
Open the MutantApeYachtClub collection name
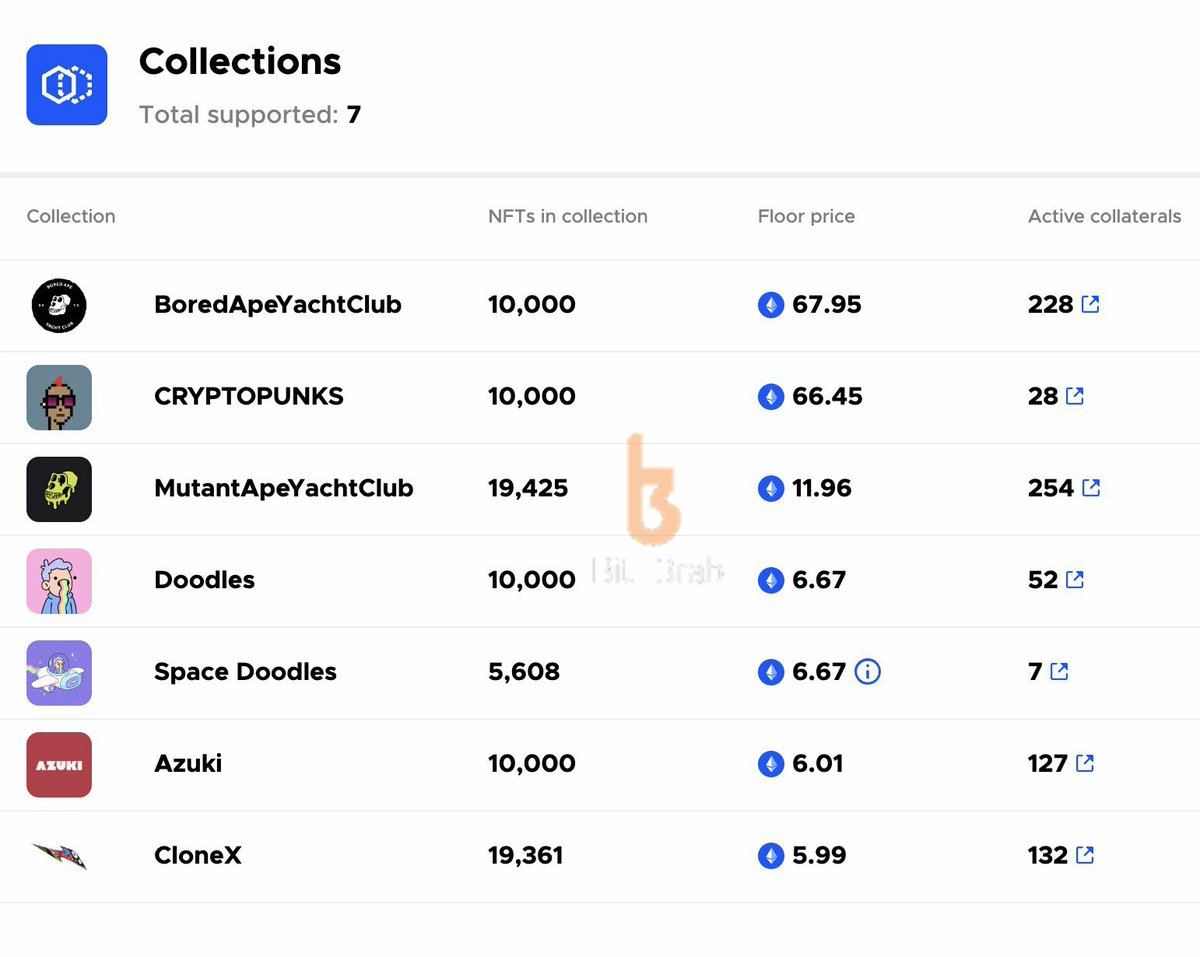point(284,489)
